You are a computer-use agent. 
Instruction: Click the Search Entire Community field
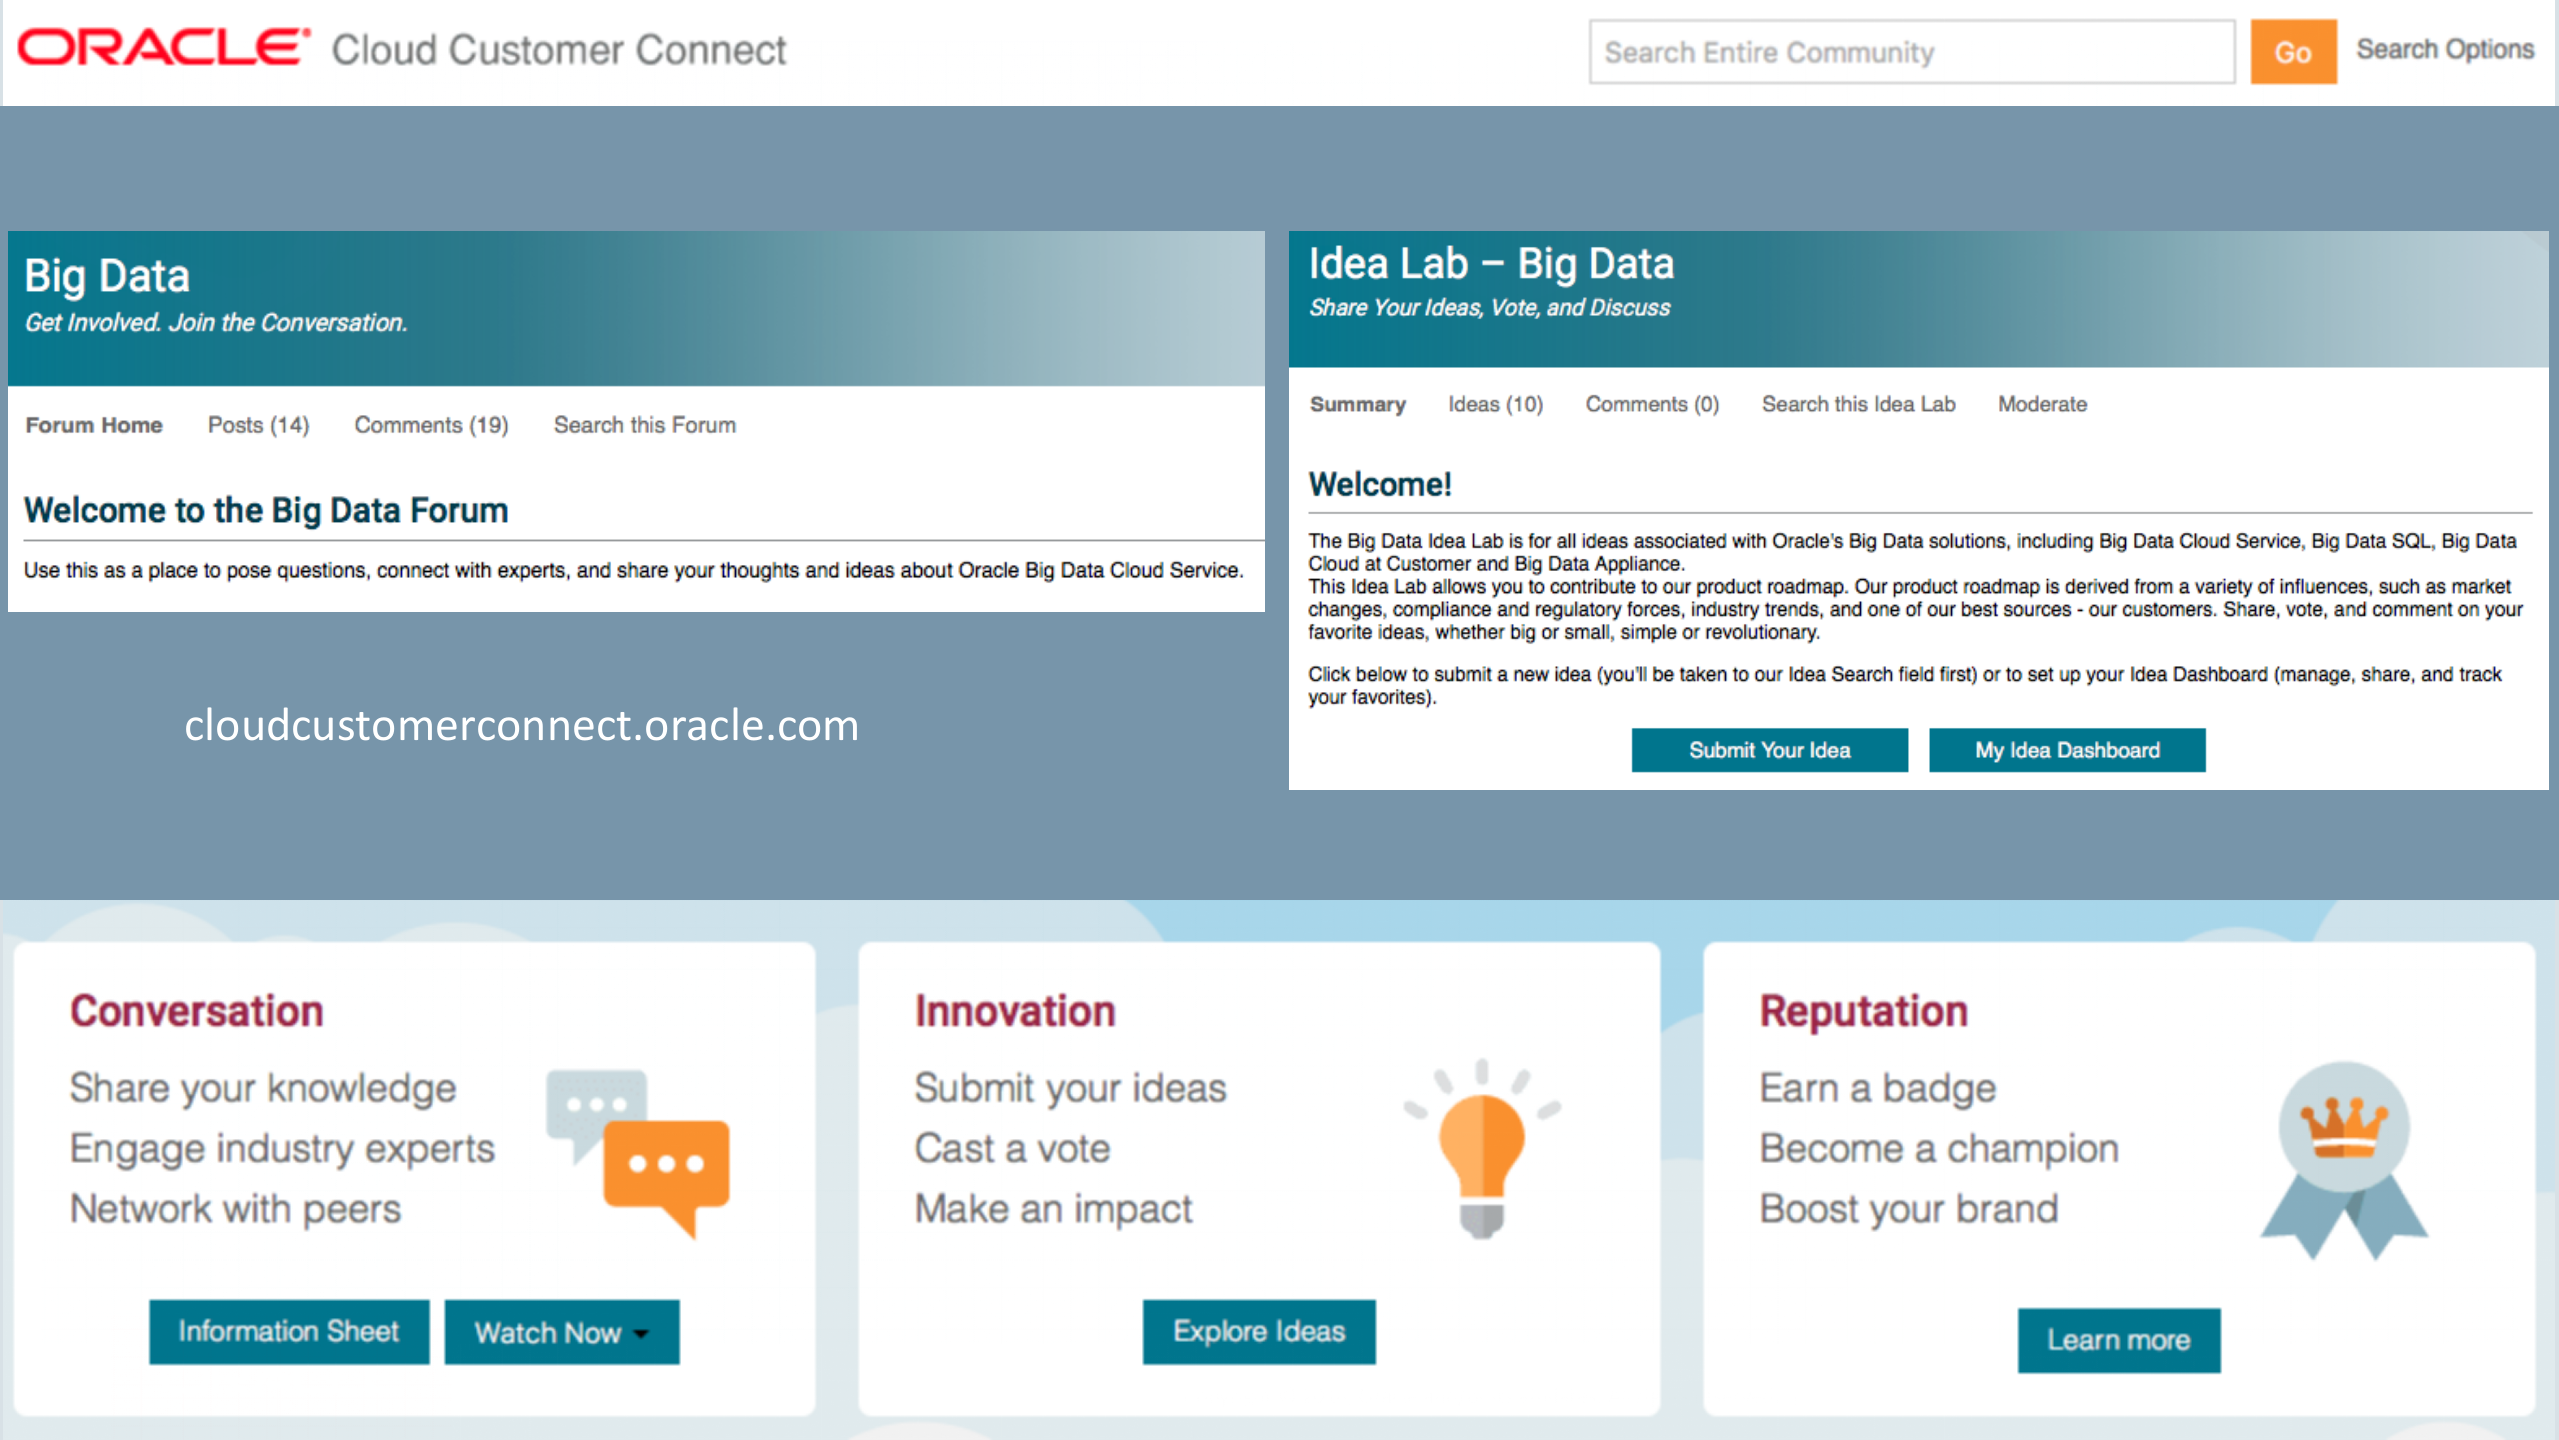coord(1910,52)
